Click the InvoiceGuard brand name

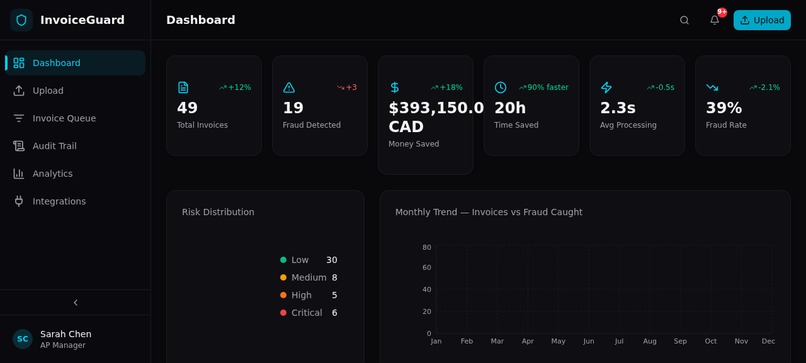point(82,20)
